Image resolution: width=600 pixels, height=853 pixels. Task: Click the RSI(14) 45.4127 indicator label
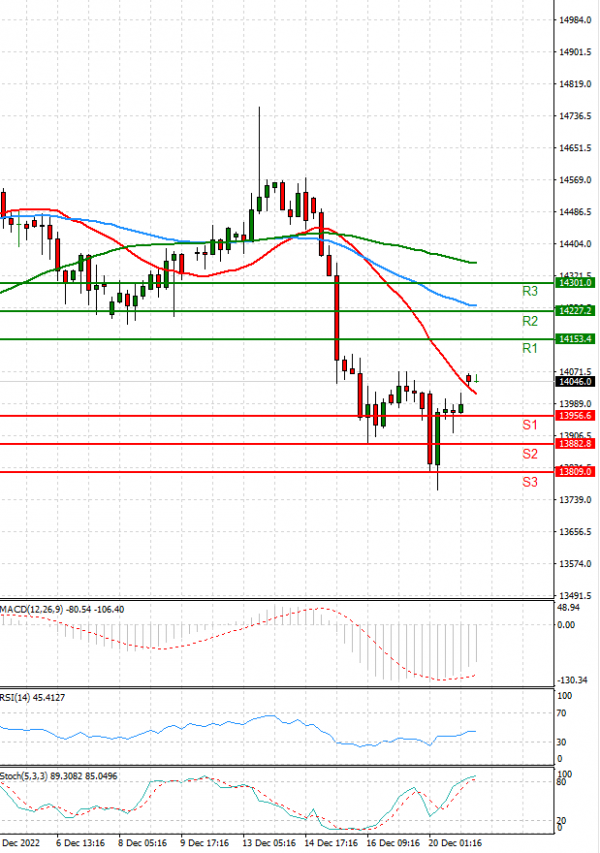(33, 697)
